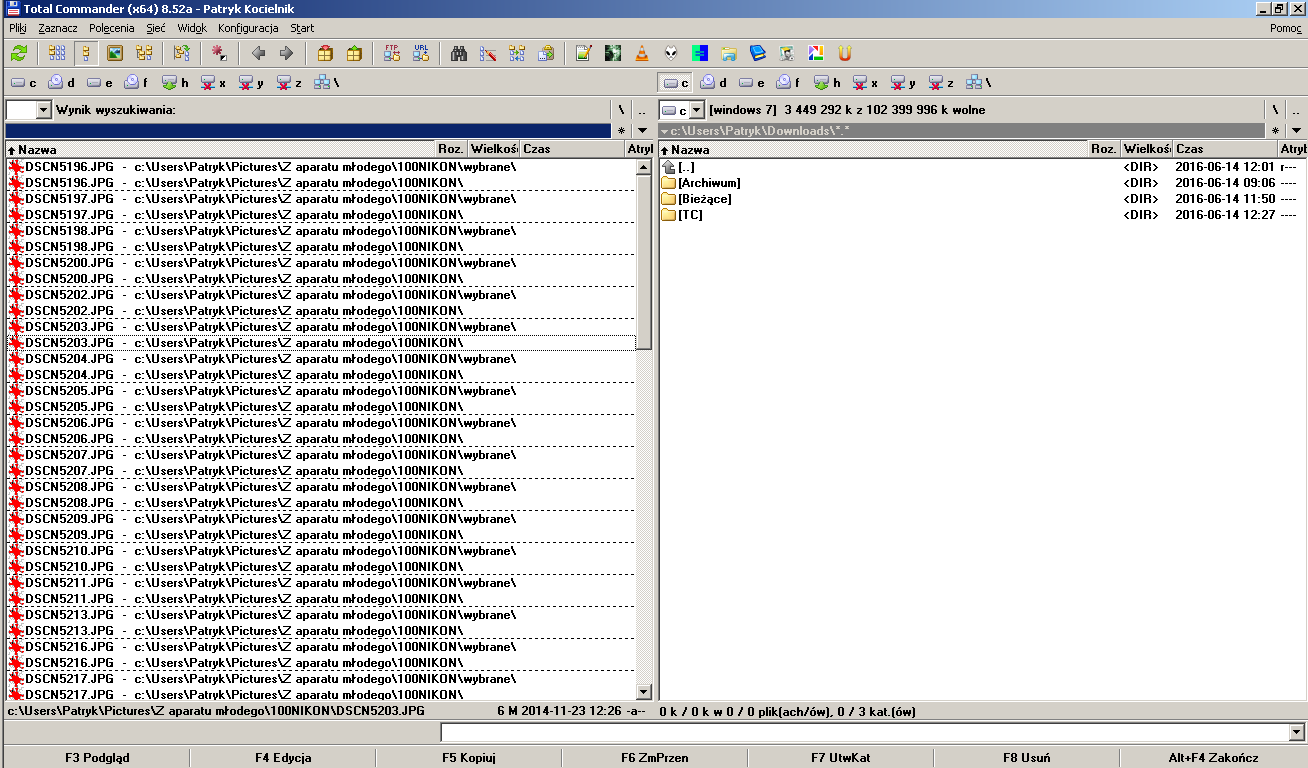Sort left panel by Wielkość column
This screenshot has width=1308, height=768.
(x=493, y=149)
